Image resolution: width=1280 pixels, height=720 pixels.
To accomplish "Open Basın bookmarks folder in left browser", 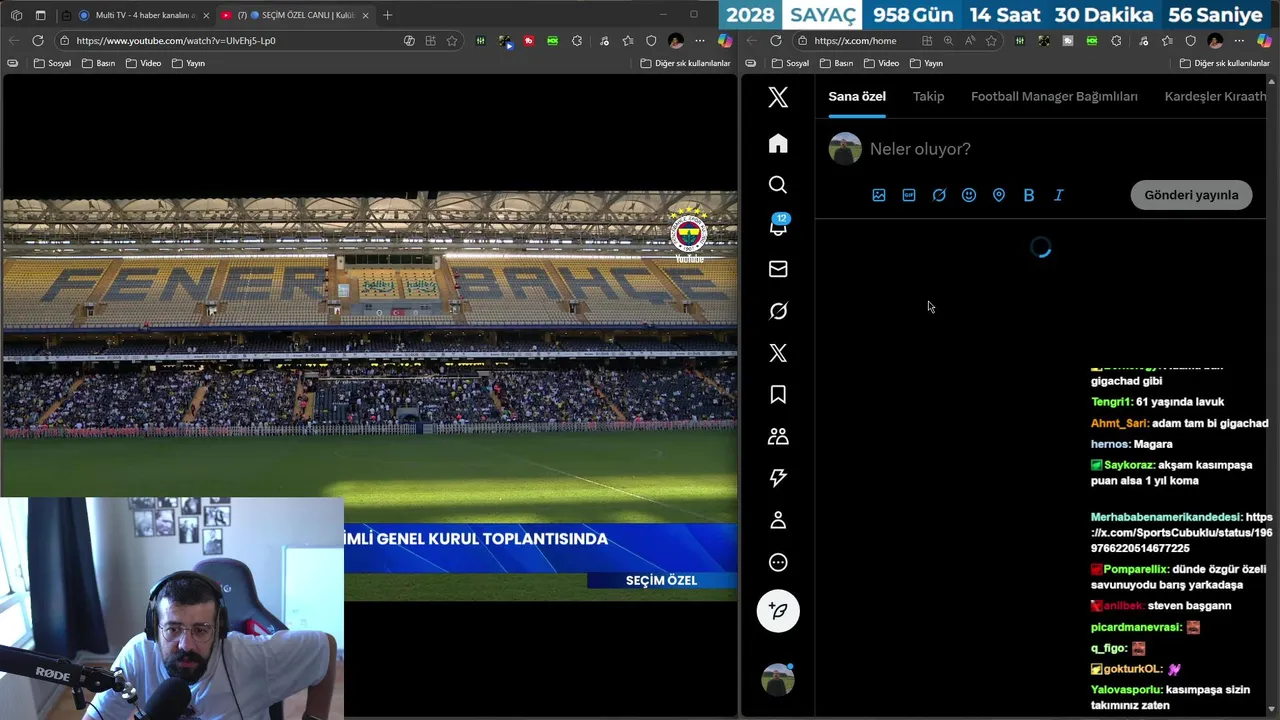I will (98, 63).
